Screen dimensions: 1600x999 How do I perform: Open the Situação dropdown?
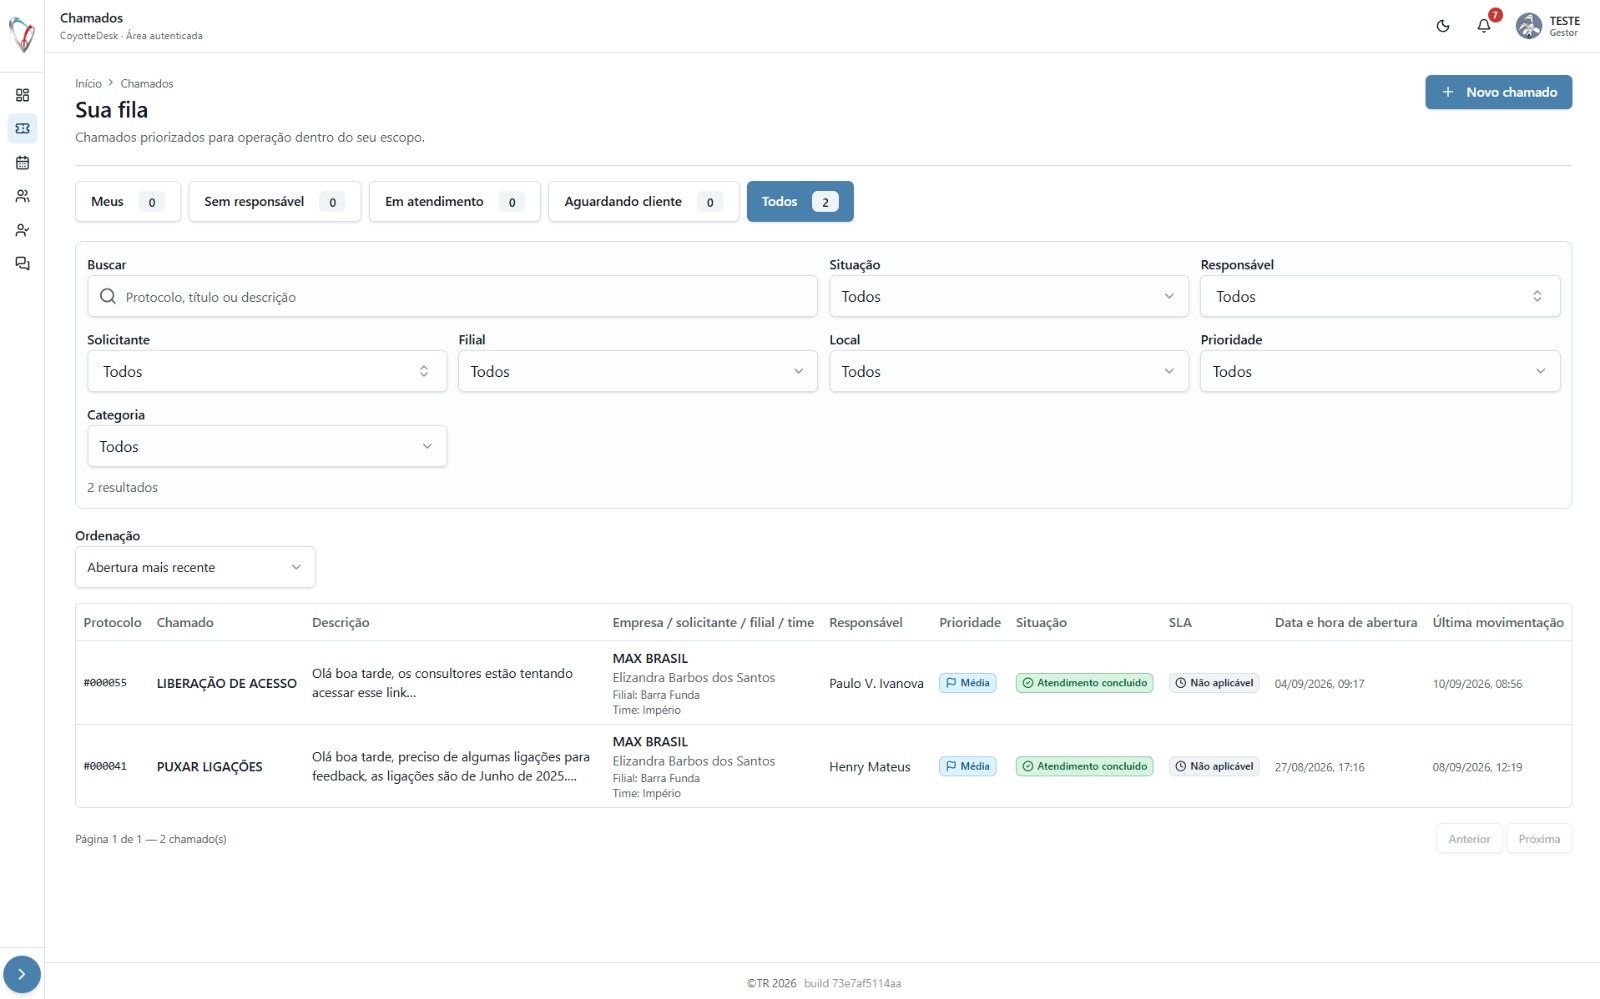tap(1009, 296)
